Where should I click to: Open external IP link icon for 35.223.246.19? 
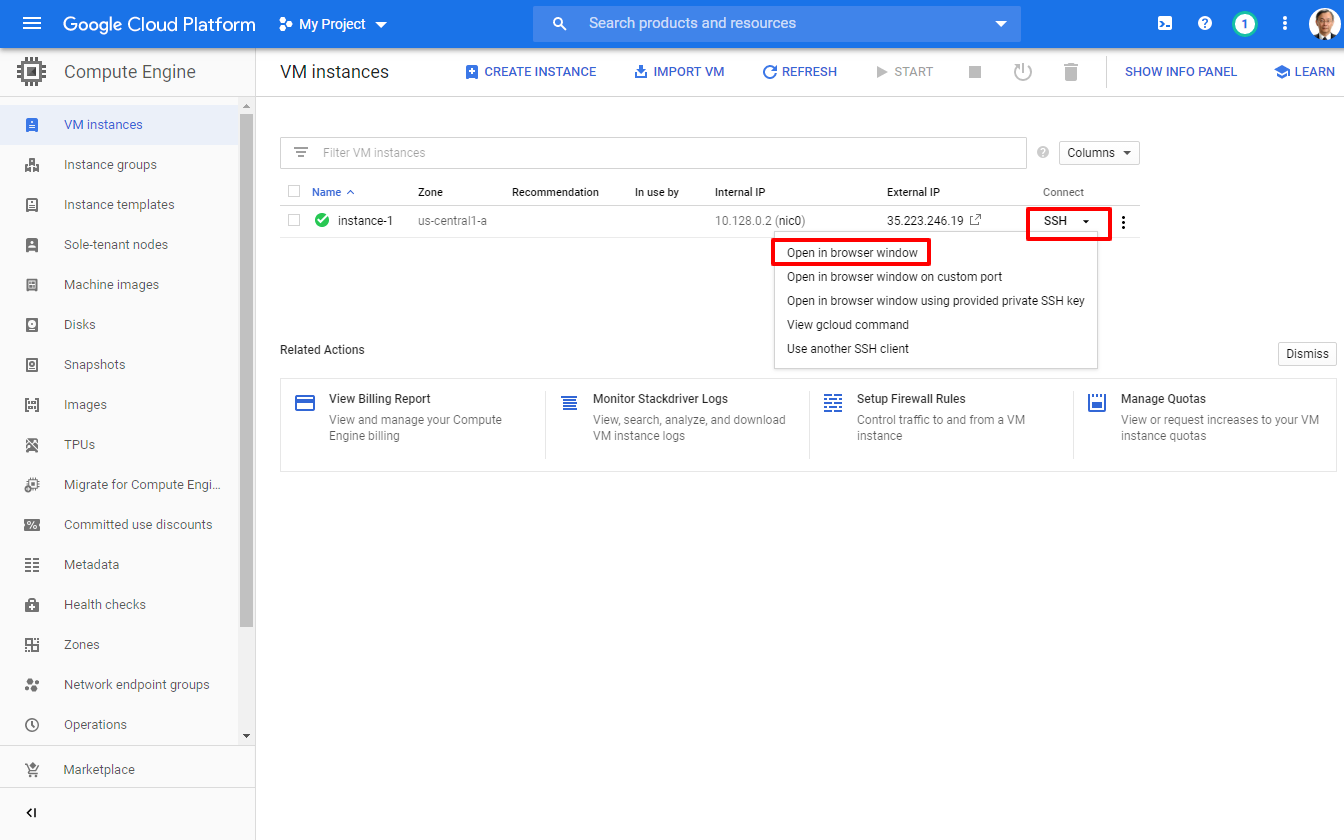click(x=976, y=220)
